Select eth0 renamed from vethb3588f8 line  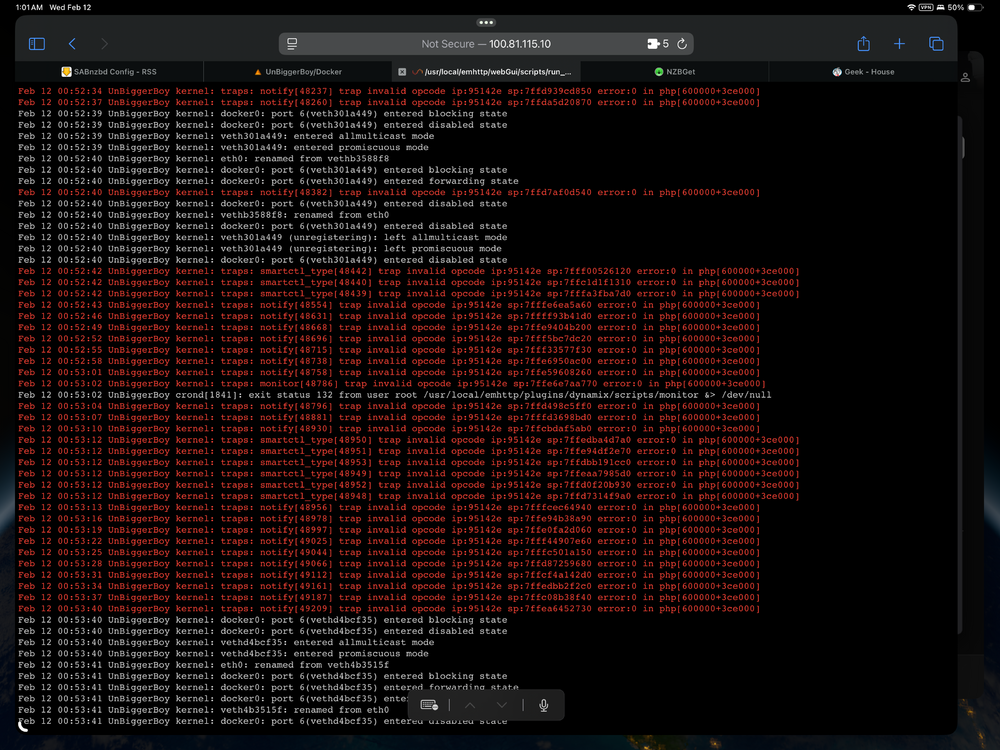[x=203, y=158]
